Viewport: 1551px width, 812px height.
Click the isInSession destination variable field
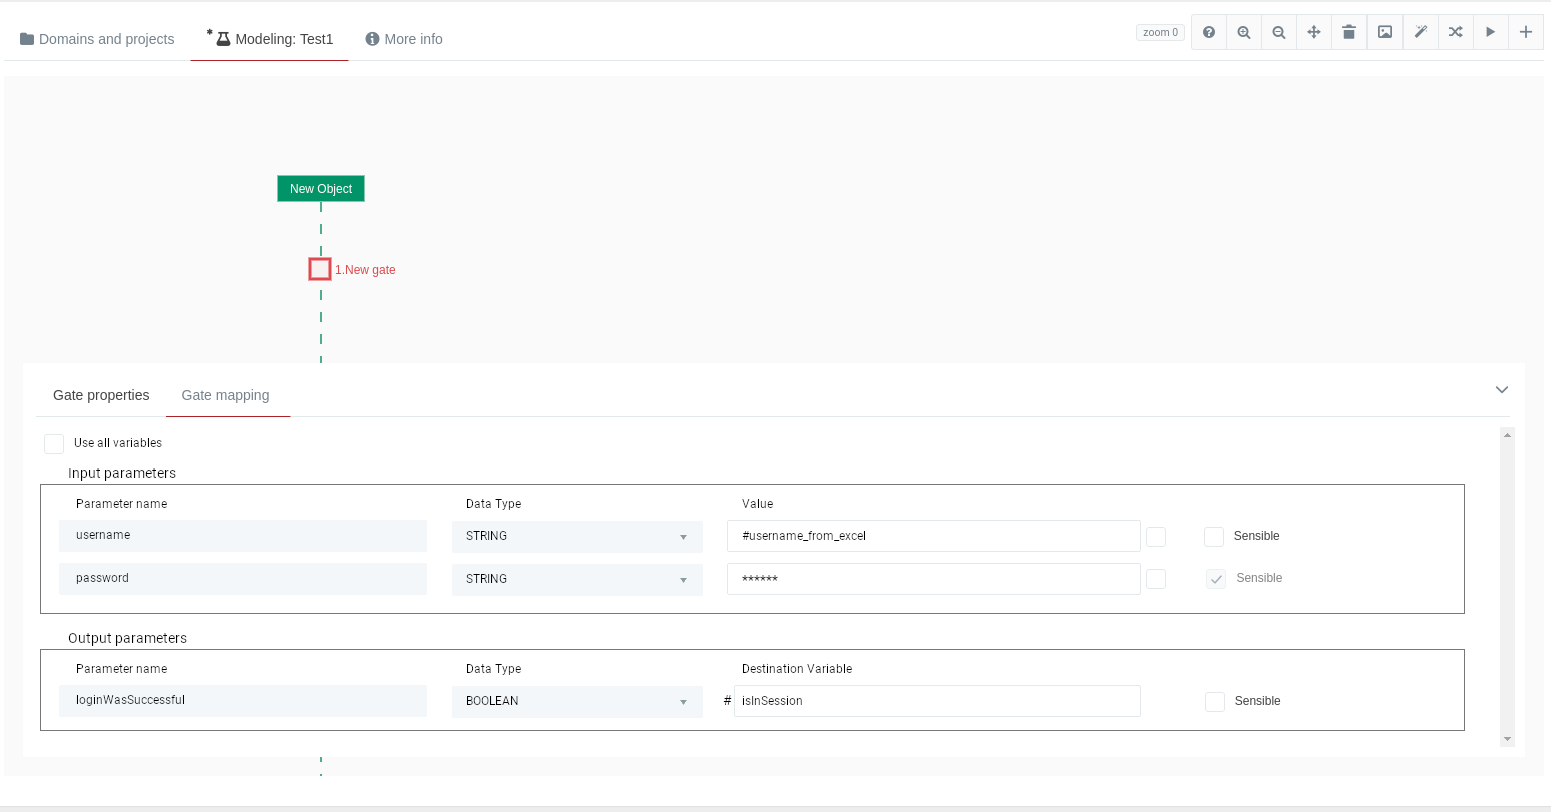click(937, 702)
